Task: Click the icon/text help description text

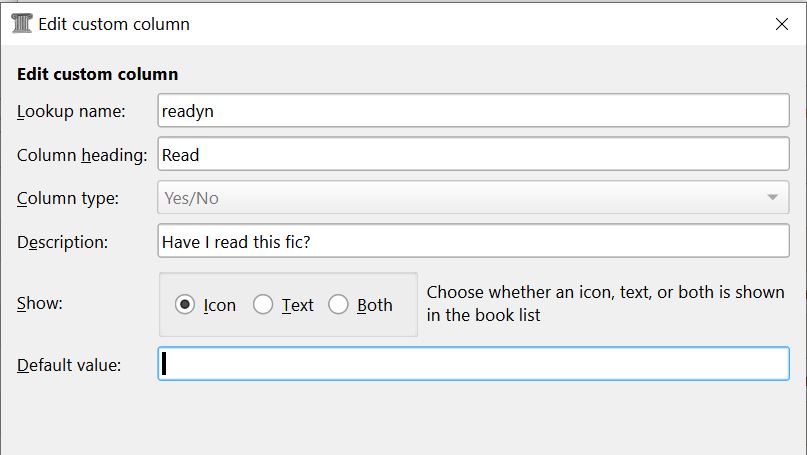Action: [605, 304]
